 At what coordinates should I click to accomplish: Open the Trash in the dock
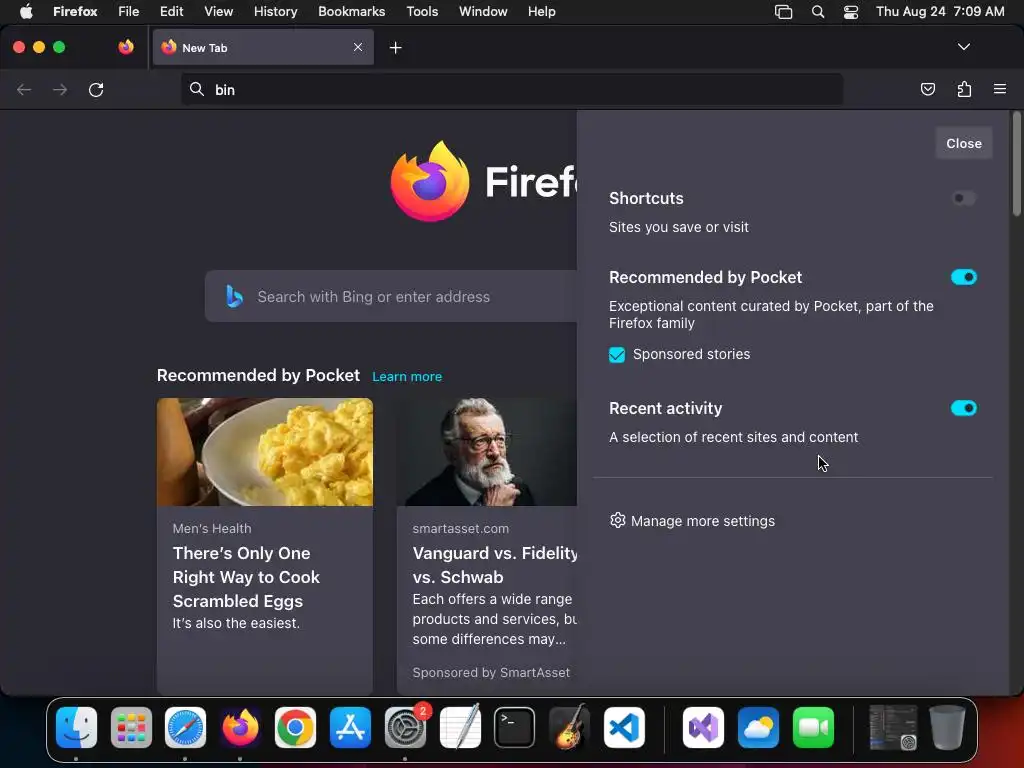pyautogui.click(x=948, y=727)
